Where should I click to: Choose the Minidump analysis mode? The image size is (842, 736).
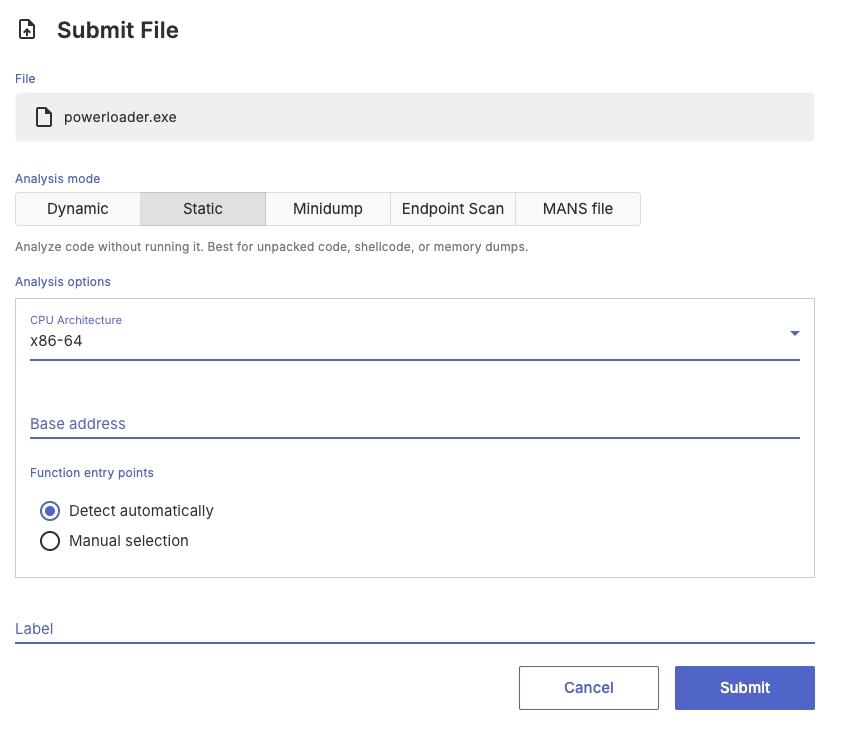[328, 209]
